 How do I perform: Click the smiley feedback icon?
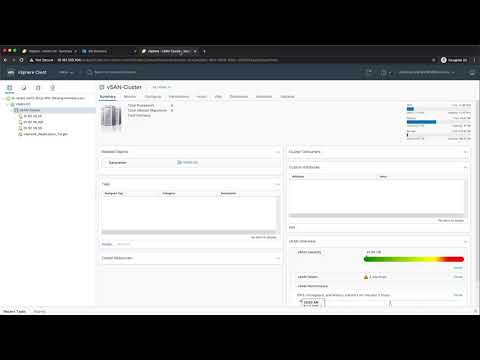[472, 72]
